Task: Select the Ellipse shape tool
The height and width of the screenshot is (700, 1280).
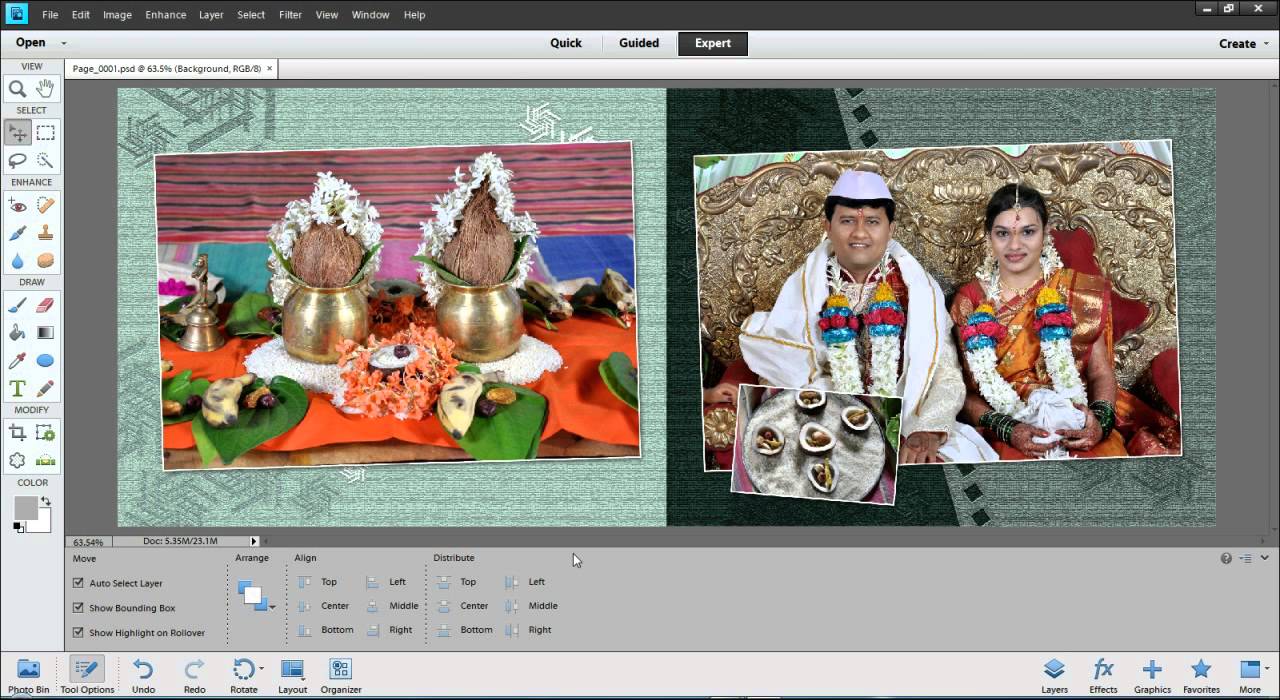Action: pyautogui.click(x=45, y=361)
